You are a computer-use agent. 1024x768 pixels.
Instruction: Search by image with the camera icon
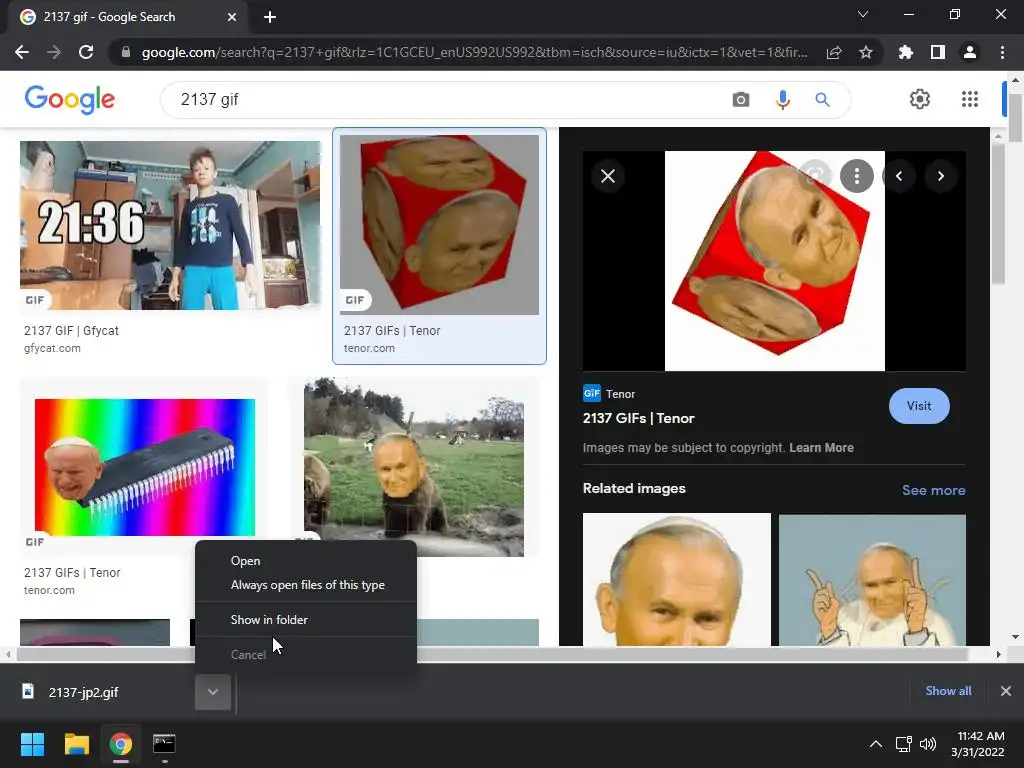(x=741, y=99)
